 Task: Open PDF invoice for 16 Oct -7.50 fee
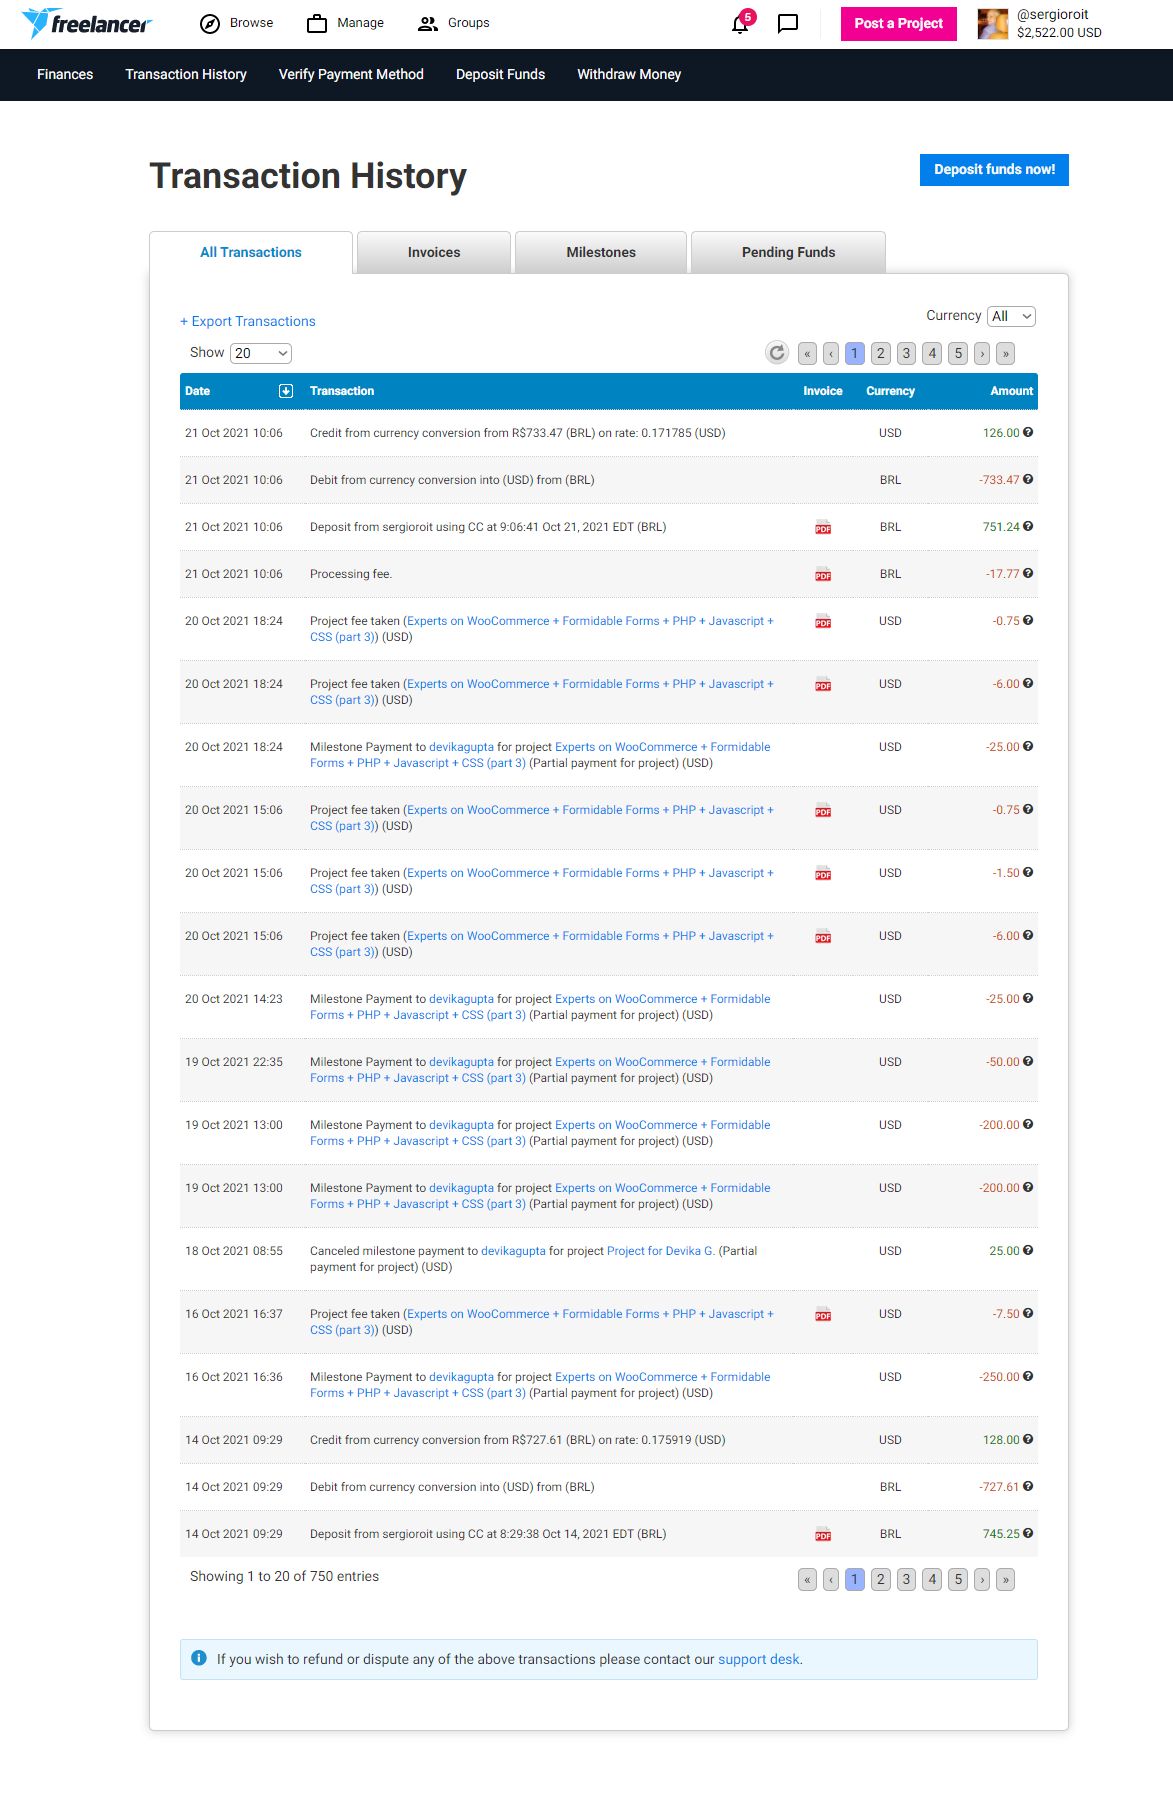tap(823, 1315)
